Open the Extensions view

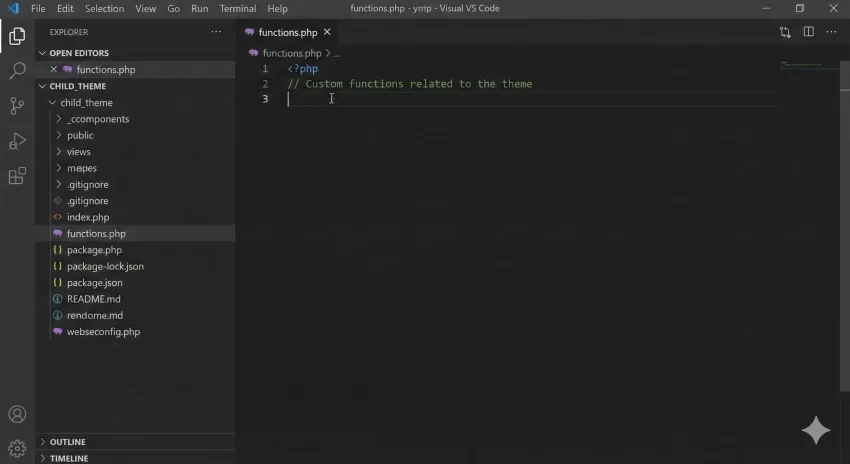17,176
